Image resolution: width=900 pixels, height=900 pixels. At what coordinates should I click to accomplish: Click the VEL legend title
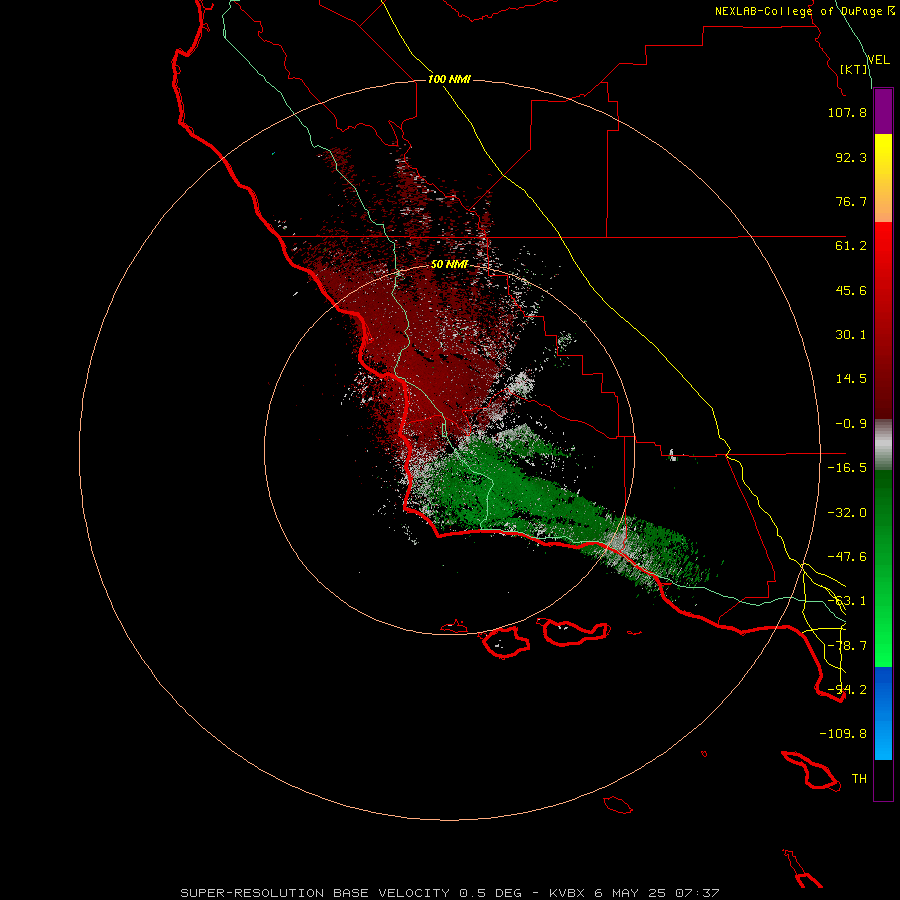878,60
